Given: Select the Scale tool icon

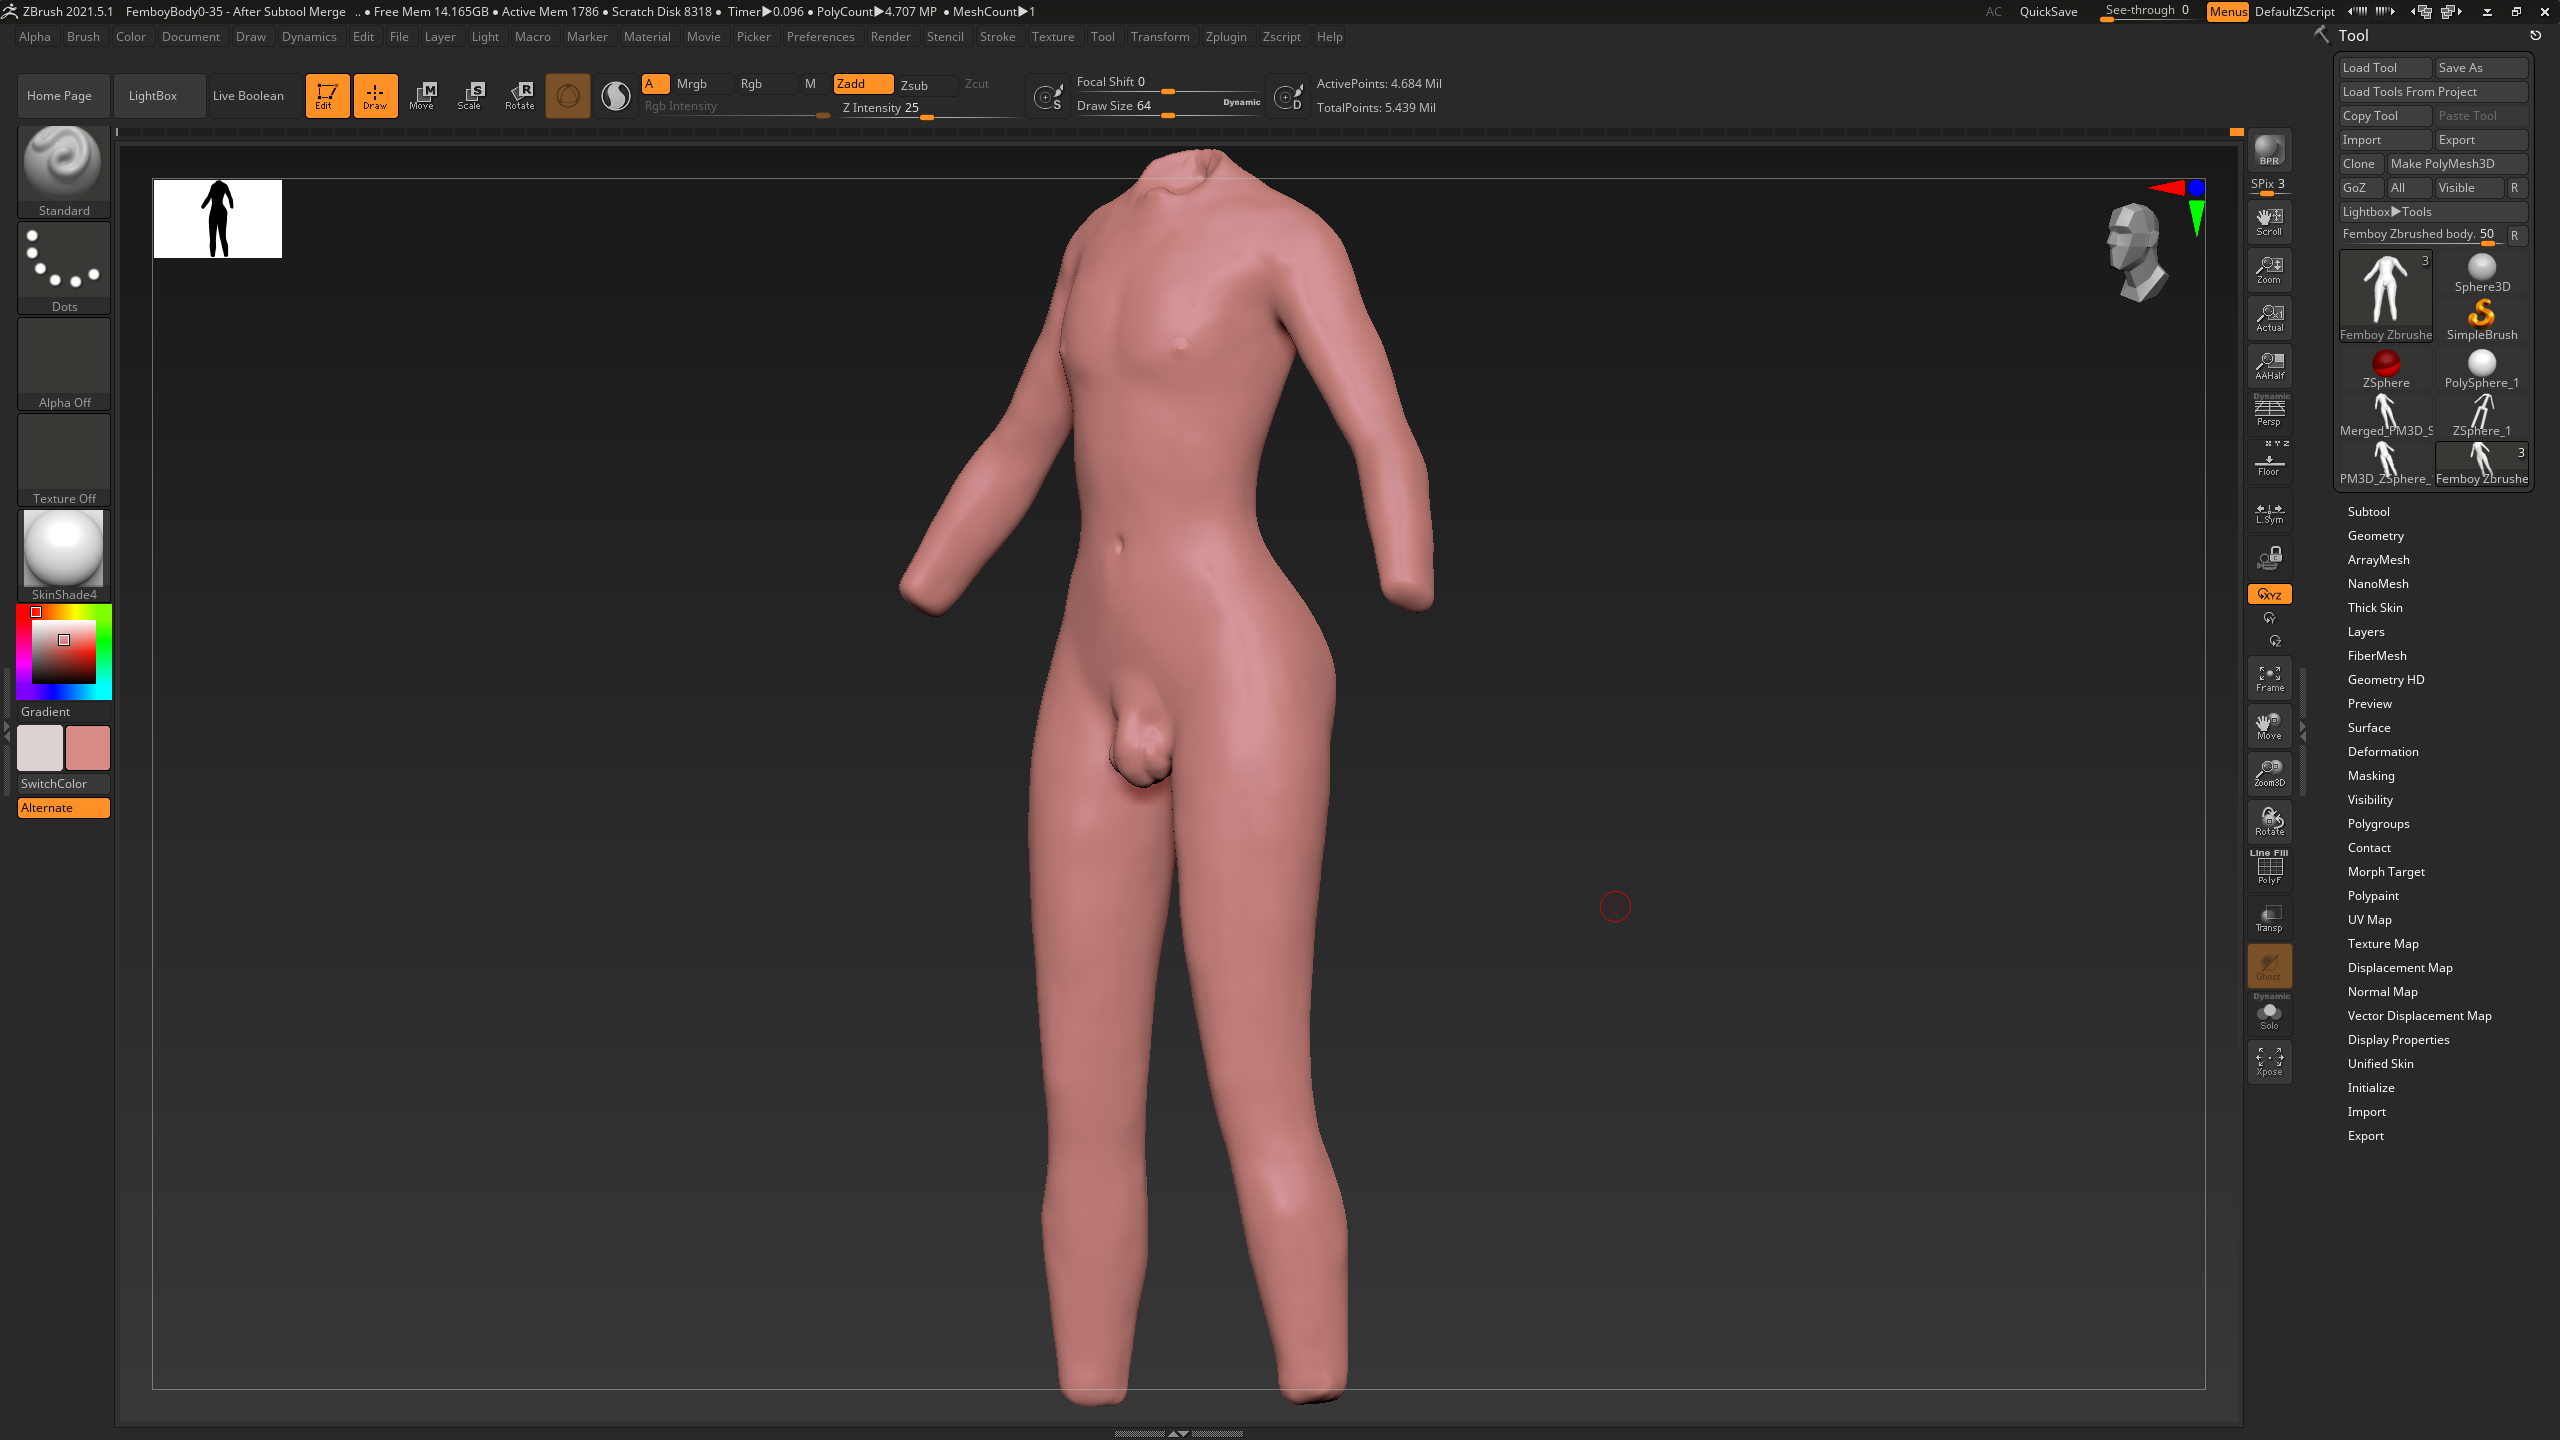Looking at the screenshot, I should (x=470, y=95).
